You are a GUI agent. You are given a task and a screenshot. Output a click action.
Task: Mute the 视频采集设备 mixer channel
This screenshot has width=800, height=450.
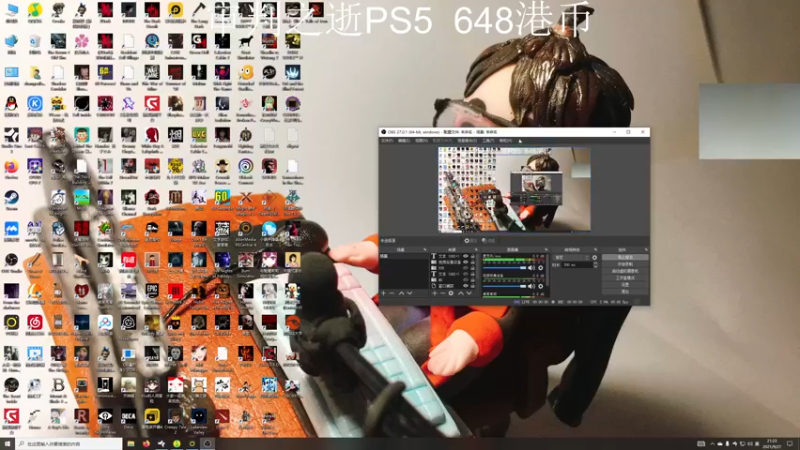(x=531, y=286)
